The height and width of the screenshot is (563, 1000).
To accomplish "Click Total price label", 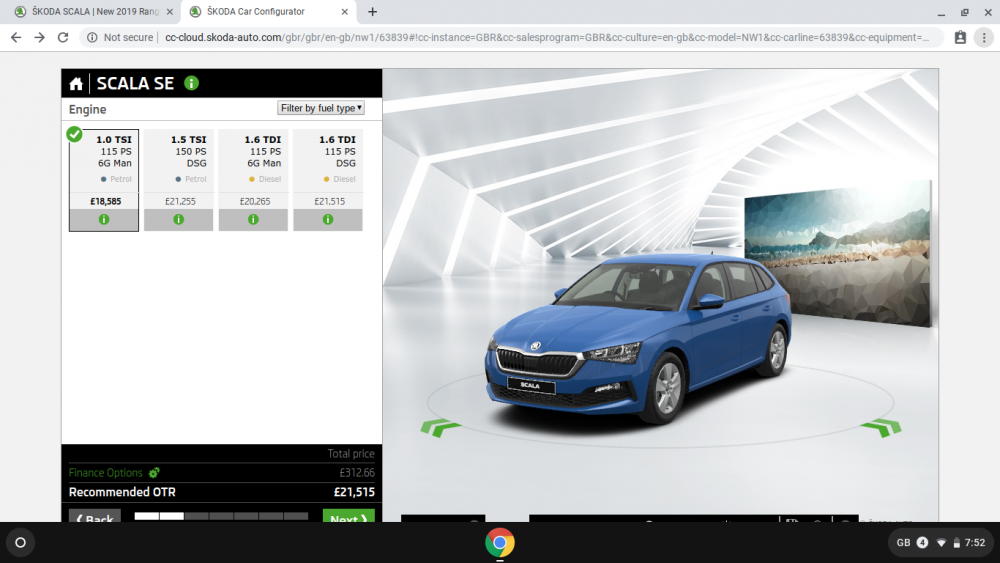I will click(351, 453).
